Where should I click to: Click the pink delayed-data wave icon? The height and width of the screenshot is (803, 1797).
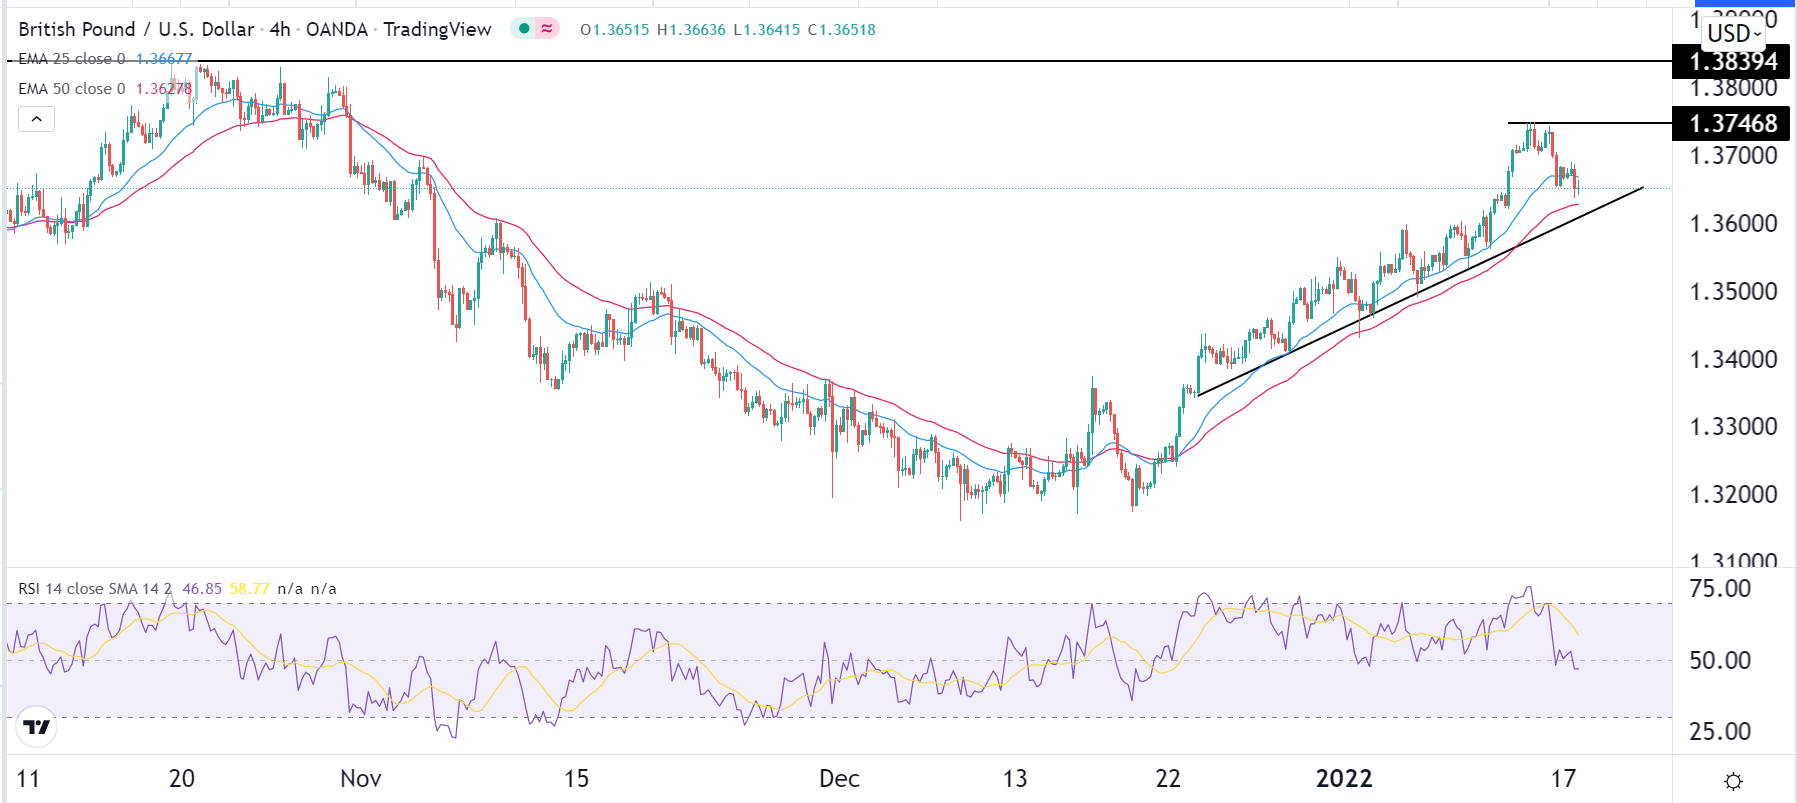[546, 29]
